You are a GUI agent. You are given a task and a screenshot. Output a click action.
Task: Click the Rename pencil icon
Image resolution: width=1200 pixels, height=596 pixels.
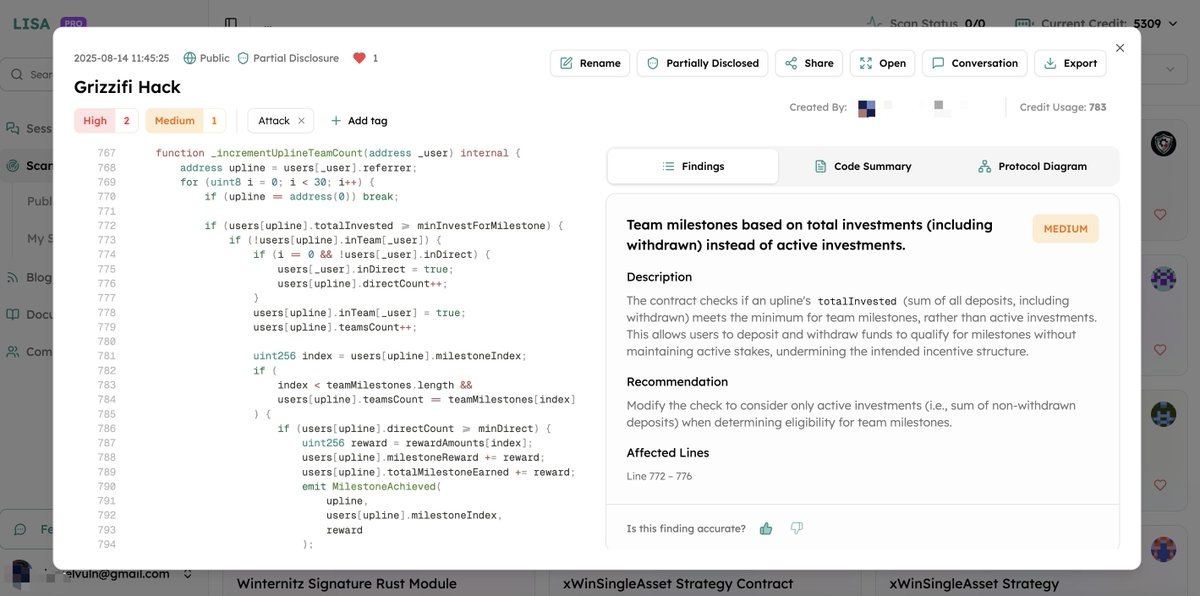point(567,62)
